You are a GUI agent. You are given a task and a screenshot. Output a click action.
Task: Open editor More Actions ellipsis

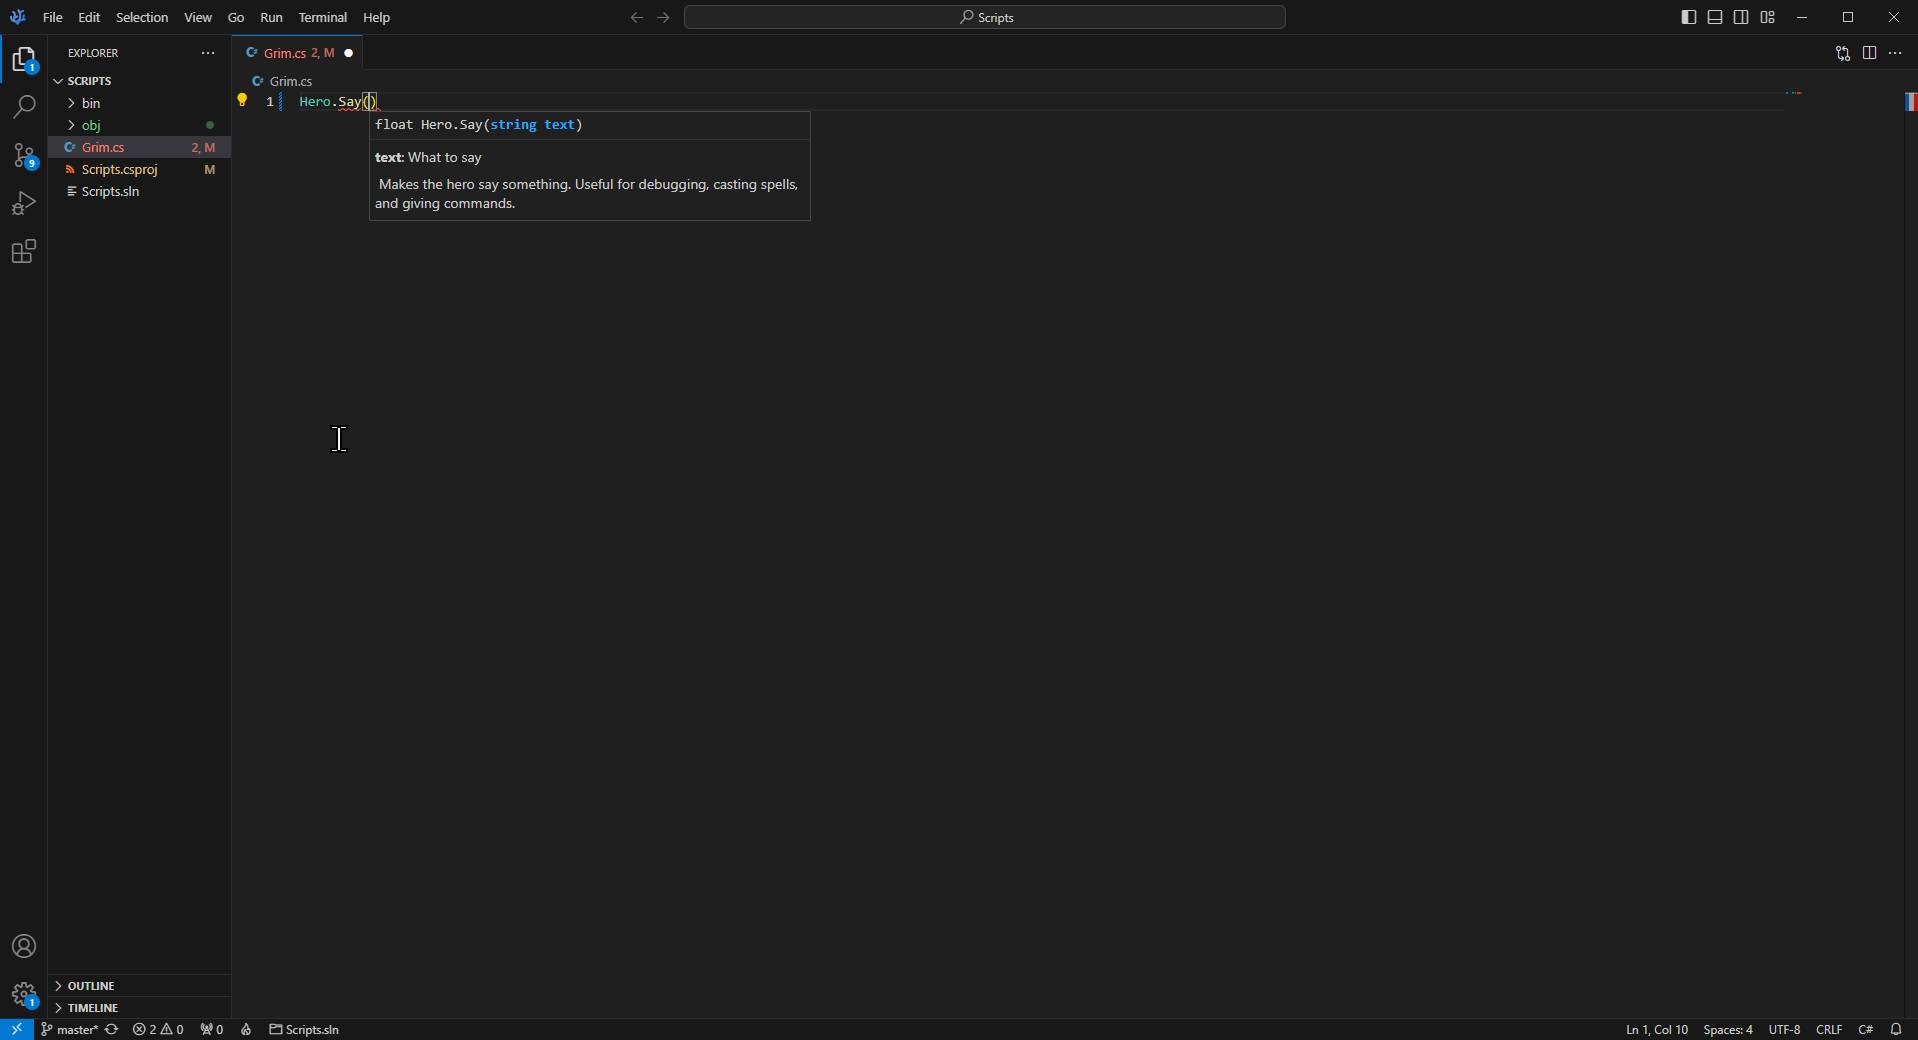[x=1895, y=53]
